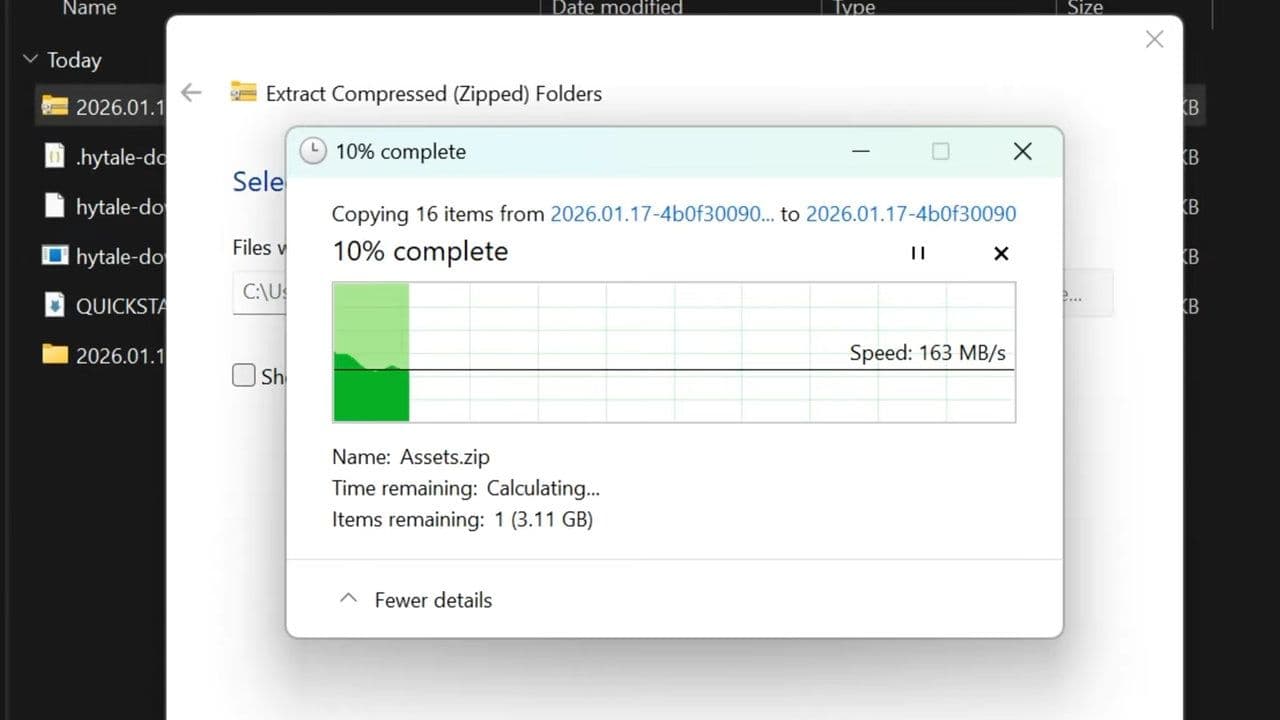Pause the file copy operation
Viewport: 1280px width, 720px height.
click(x=917, y=254)
